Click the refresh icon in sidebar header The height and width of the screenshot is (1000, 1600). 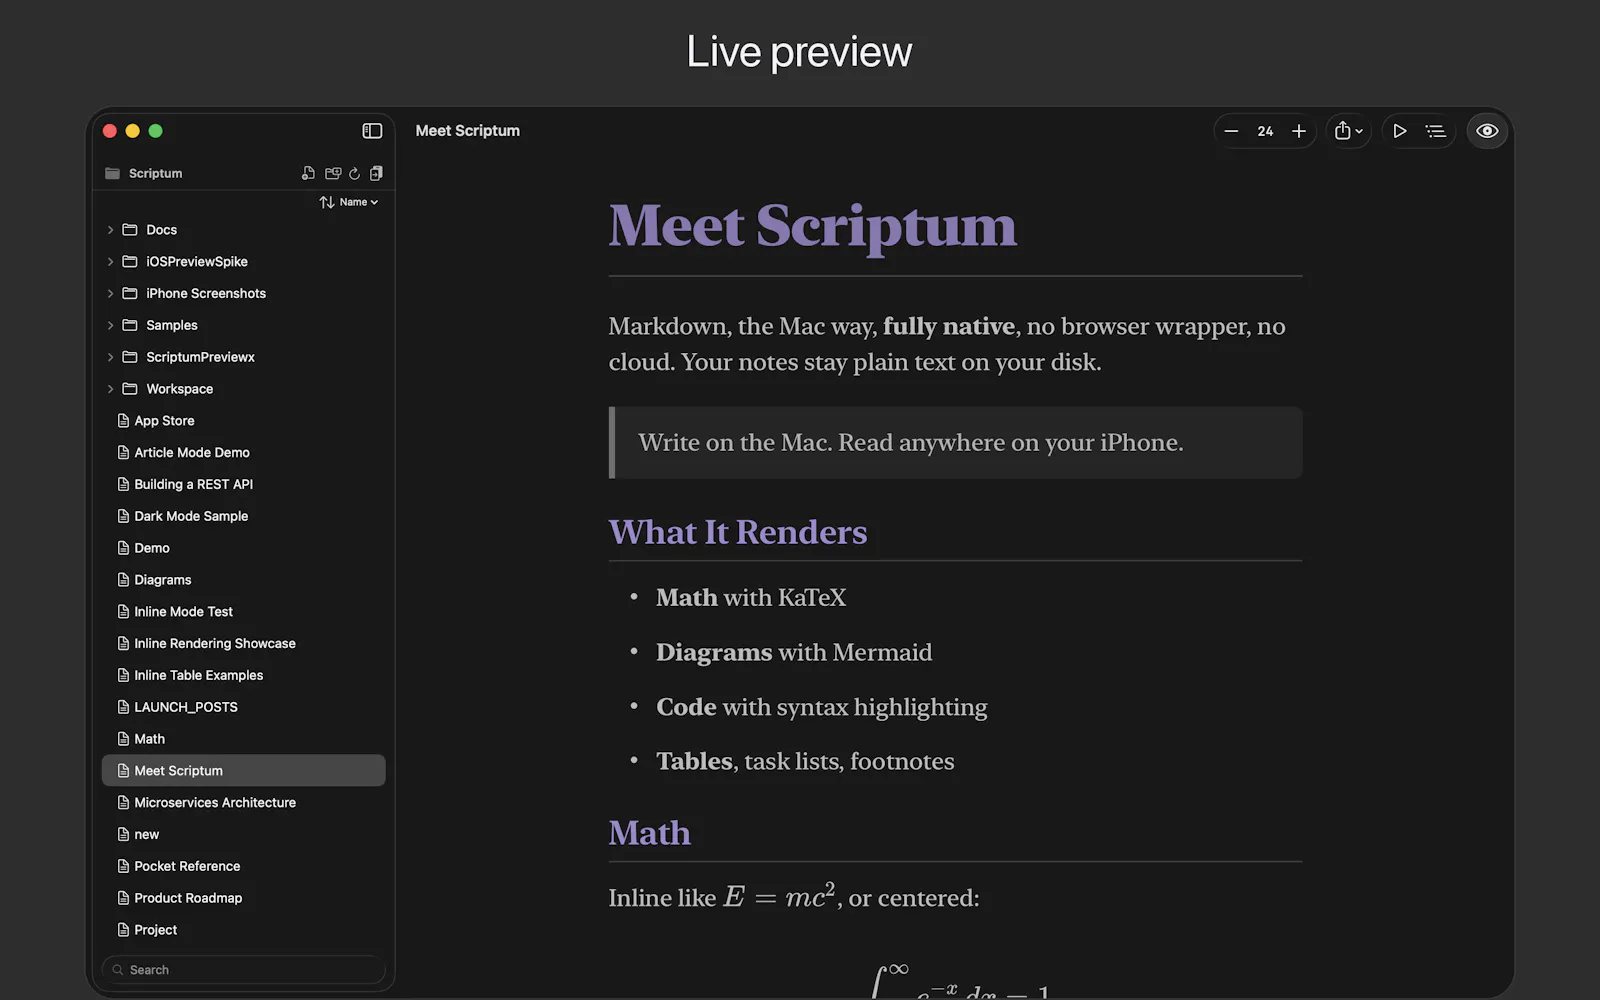point(354,173)
